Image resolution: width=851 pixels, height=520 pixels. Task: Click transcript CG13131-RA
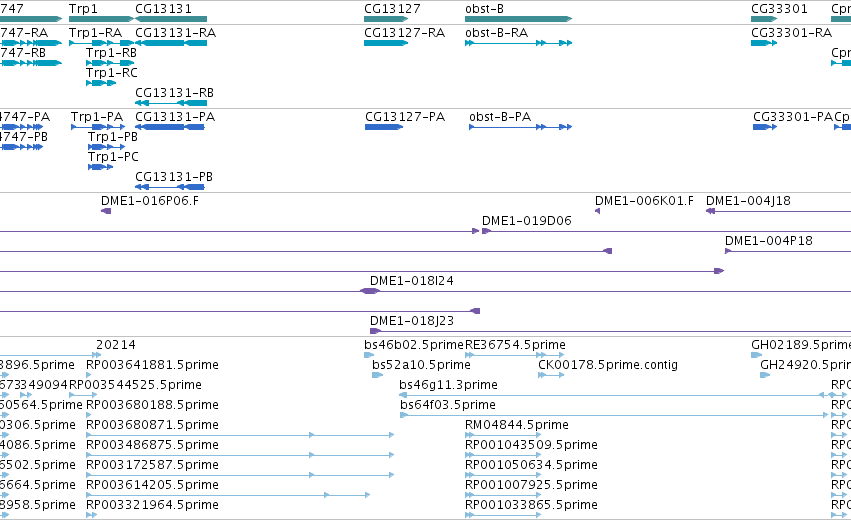tap(171, 43)
